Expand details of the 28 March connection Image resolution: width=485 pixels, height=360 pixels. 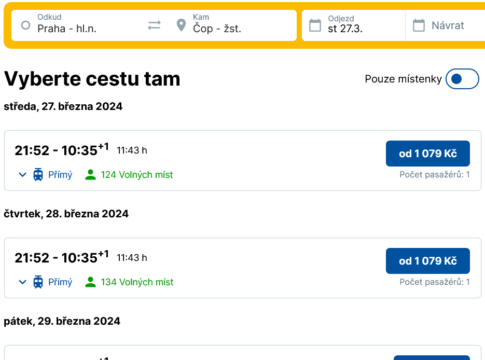point(22,282)
